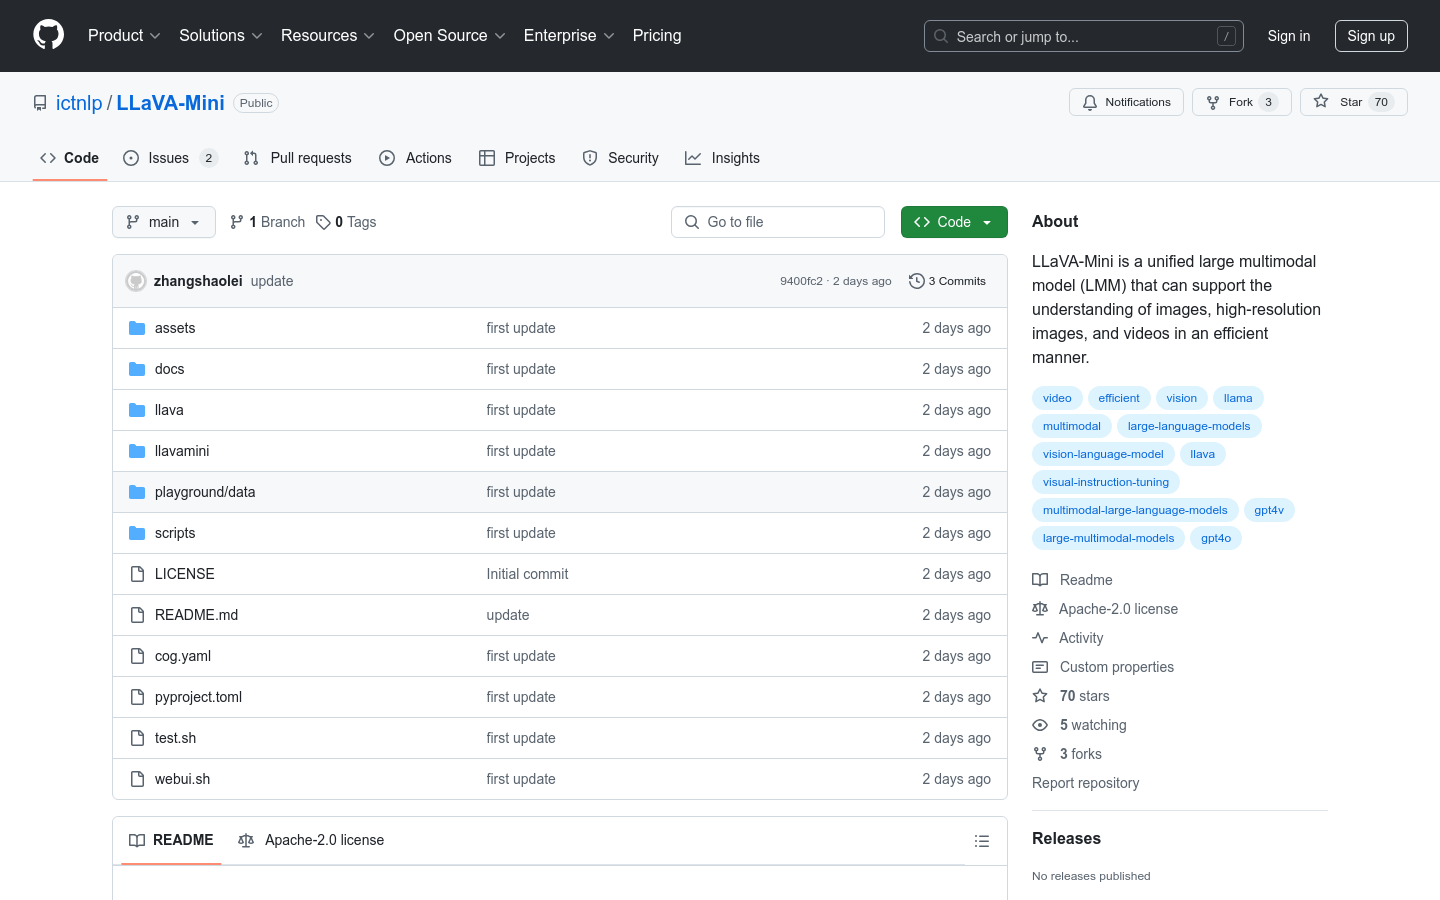Screen dimensions: 1440x900
Task: Click the Initial commit message for LICENSE
Action: (527, 574)
